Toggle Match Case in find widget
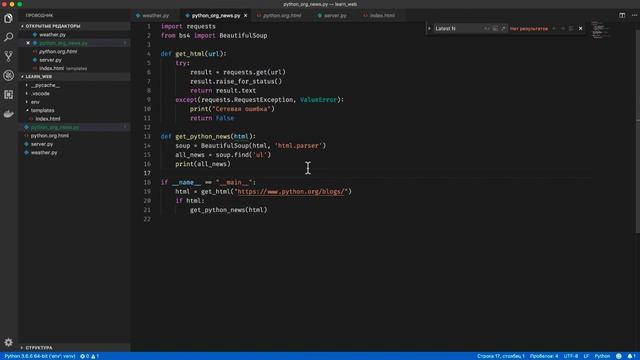The image size is (640, 360). pyautogui.click(x=487, y=29)
